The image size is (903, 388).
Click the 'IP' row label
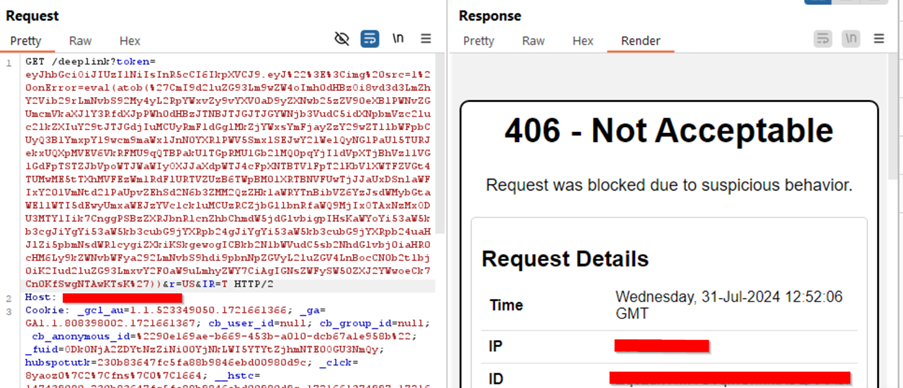(x=495, y=347)
